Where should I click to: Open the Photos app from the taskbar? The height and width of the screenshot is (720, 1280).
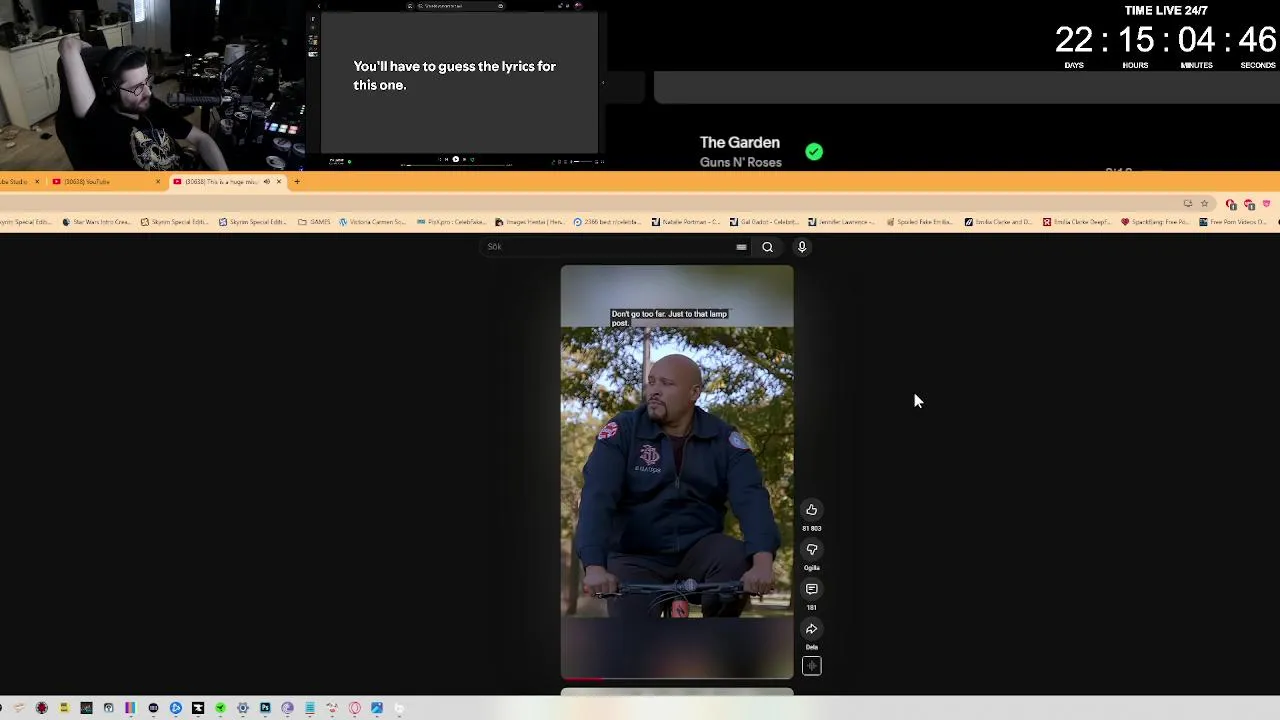(x=376, y=708)
